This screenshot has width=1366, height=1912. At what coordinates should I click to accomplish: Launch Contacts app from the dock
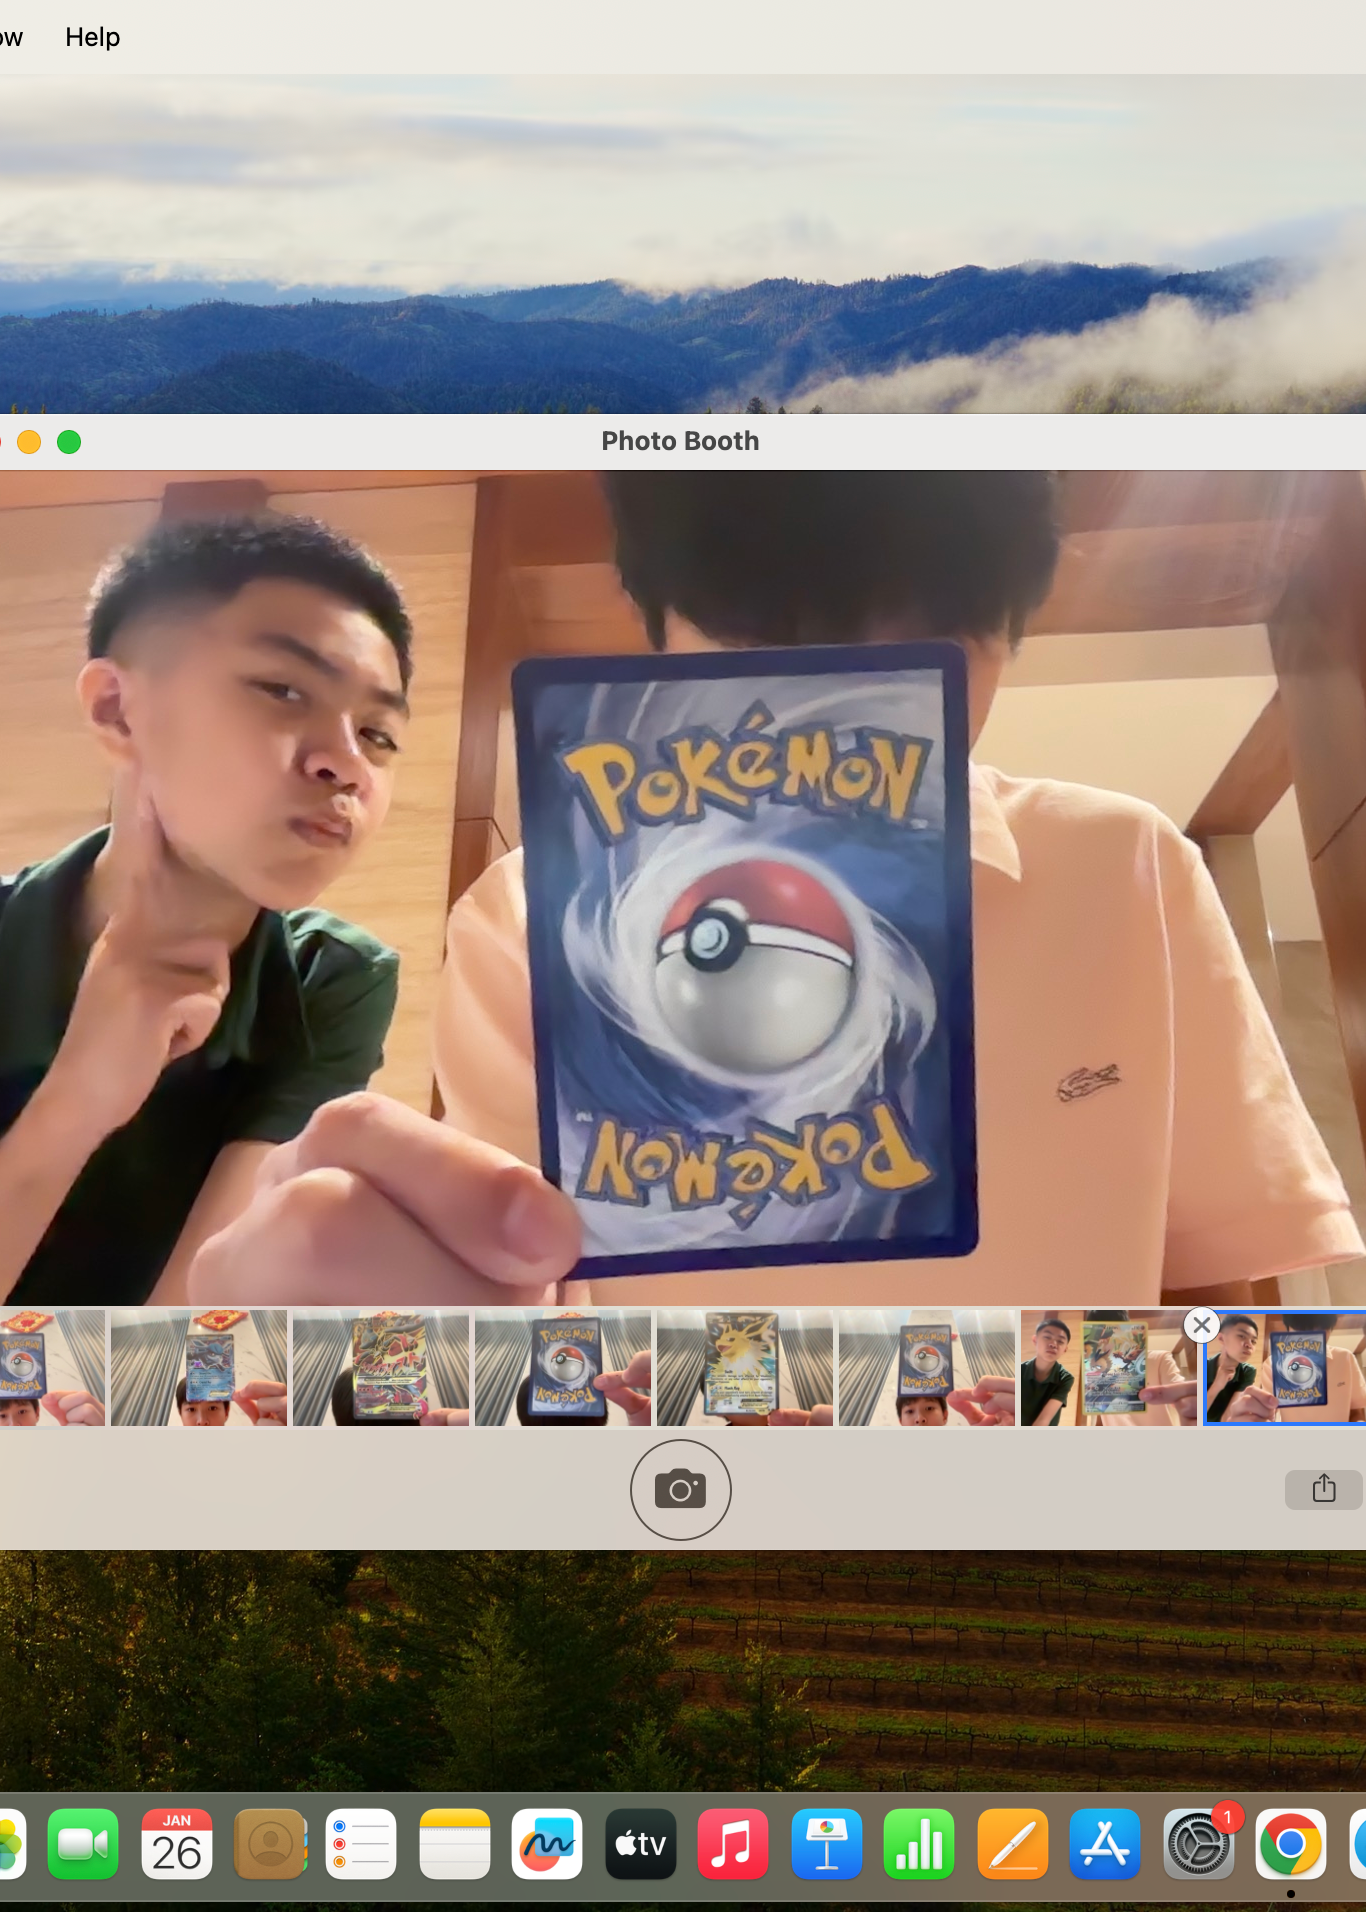269,1844
